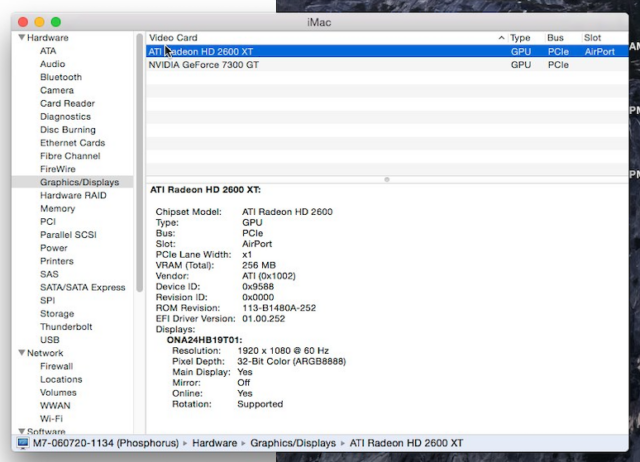Click the sort arrow in Video Card header

(x=501, y=38)
